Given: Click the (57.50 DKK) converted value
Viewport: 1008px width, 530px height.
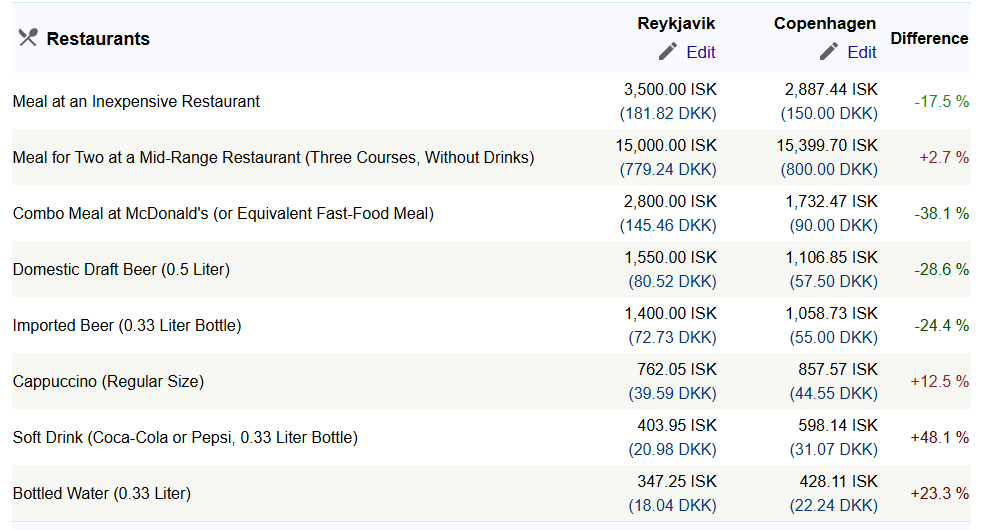Looking at the screenshot, I should pos(834,282).
